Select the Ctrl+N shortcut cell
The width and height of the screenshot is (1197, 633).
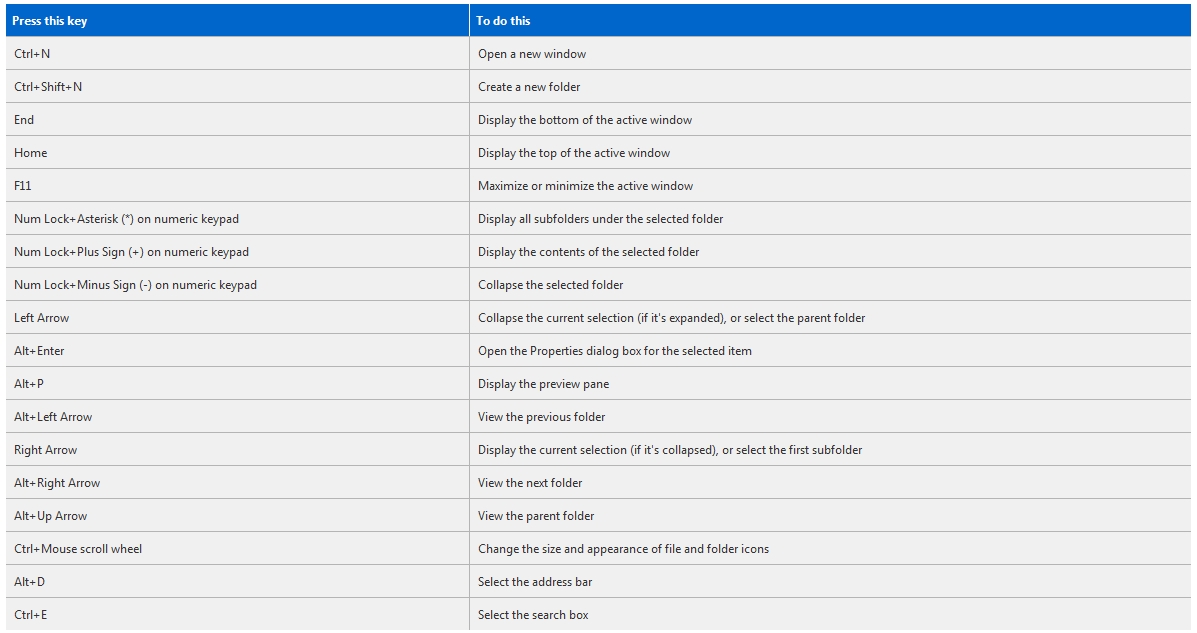pyautogui.click(x=32, y=54)
